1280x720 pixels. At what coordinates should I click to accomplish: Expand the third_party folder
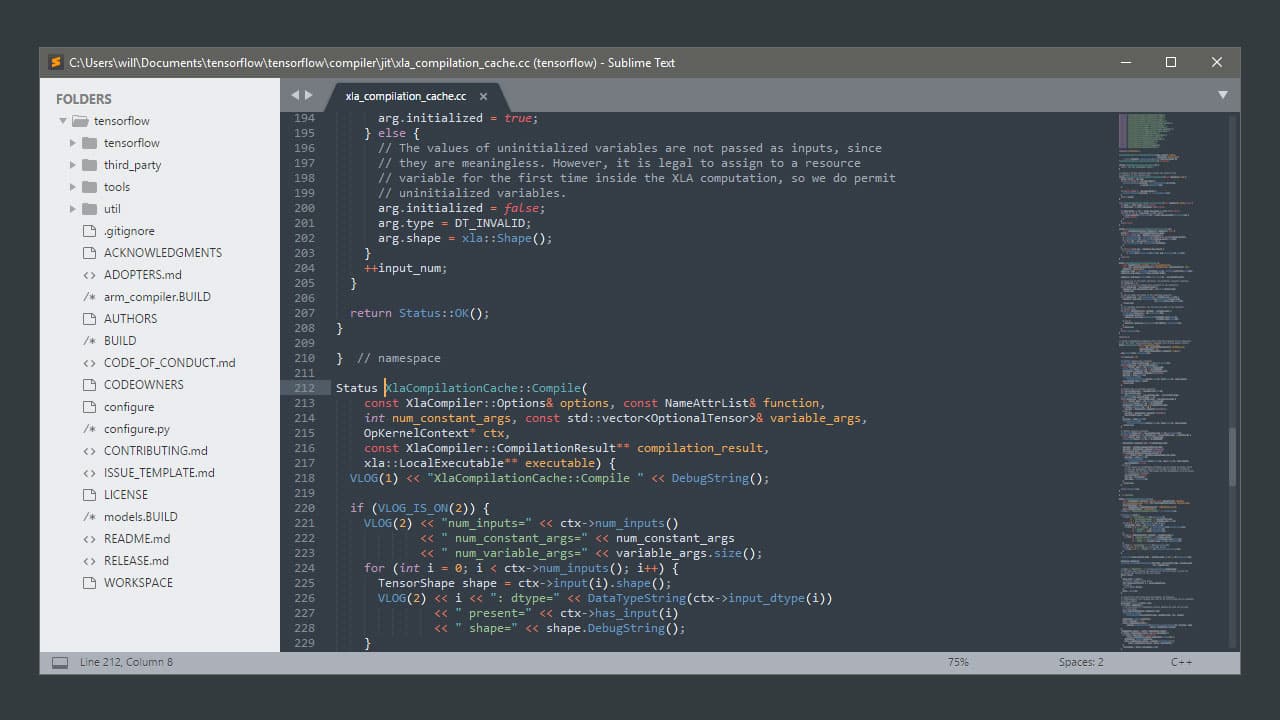(72, 164)
